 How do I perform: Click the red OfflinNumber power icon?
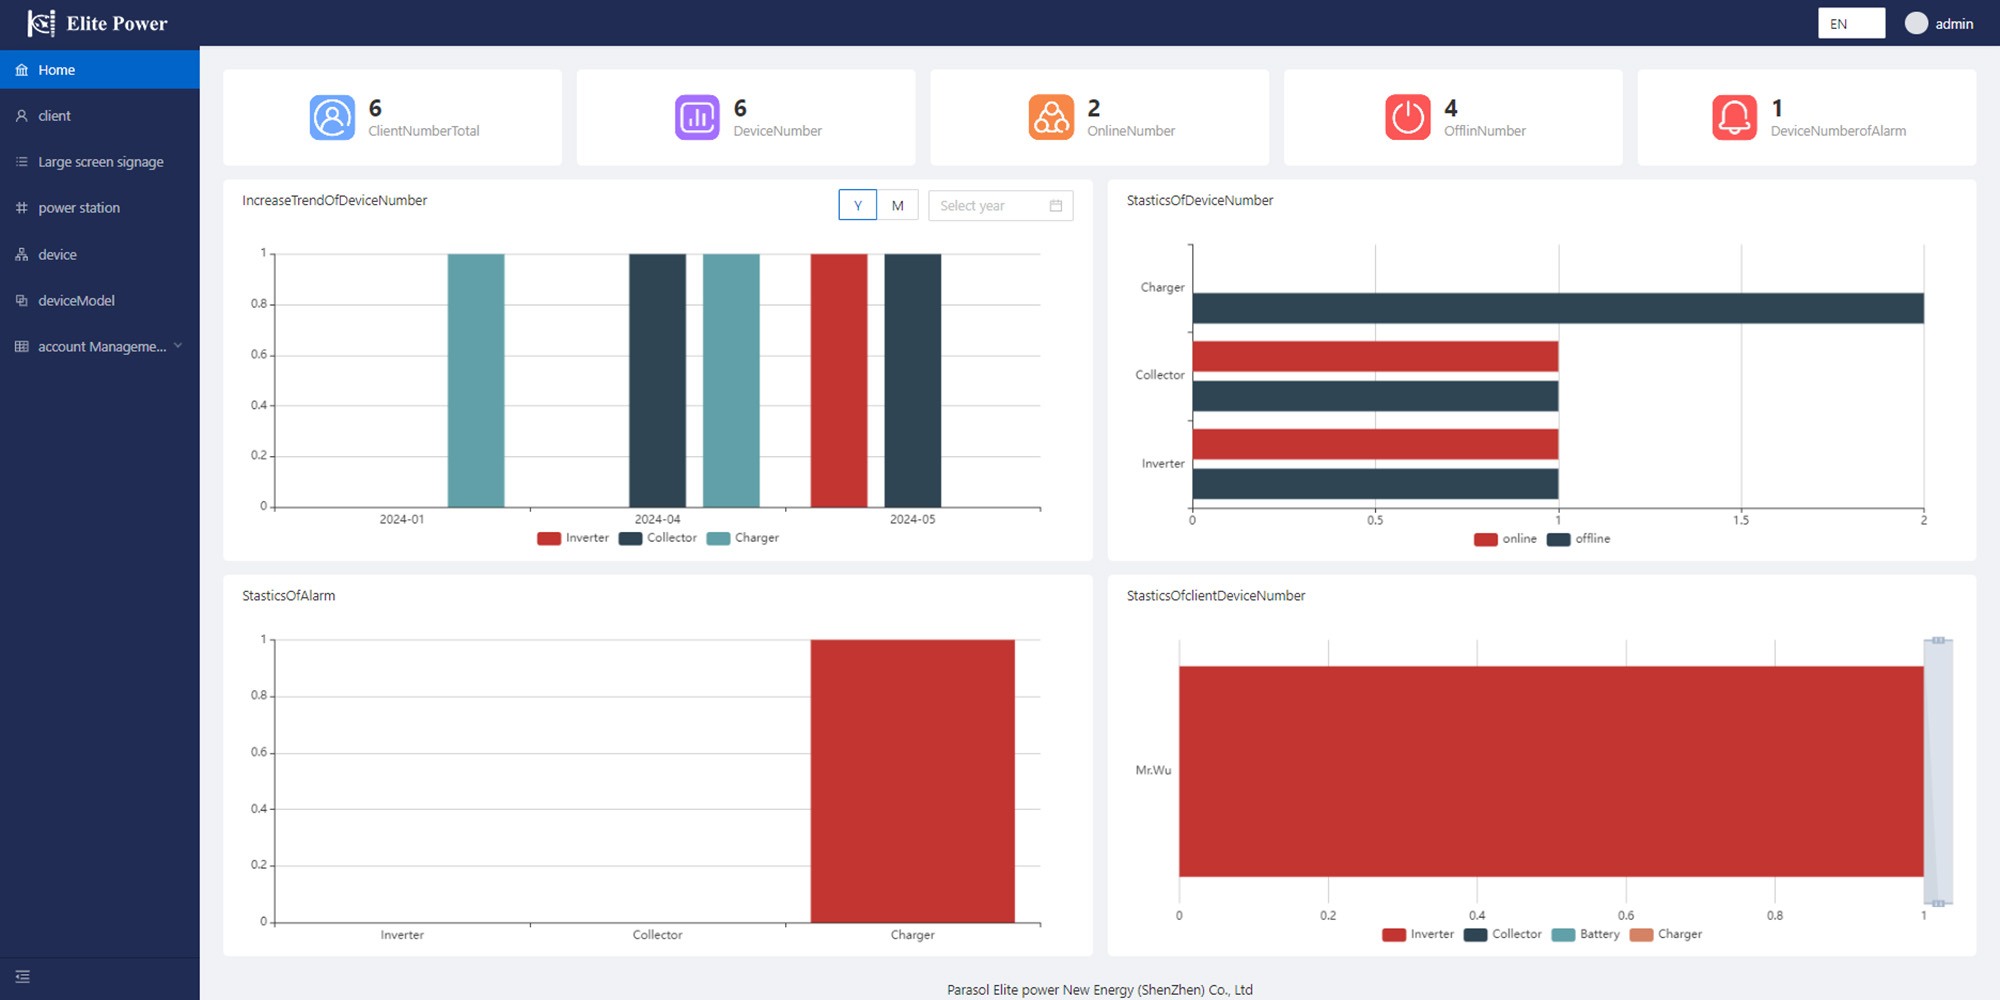tap(1407, 118)
